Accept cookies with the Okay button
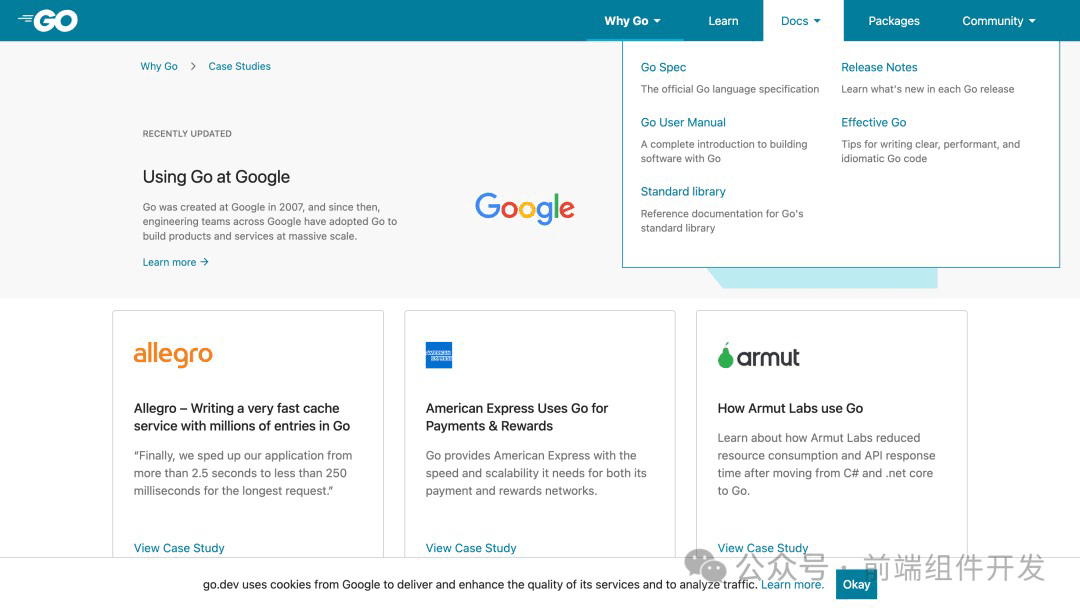 [x=856, y=584]
